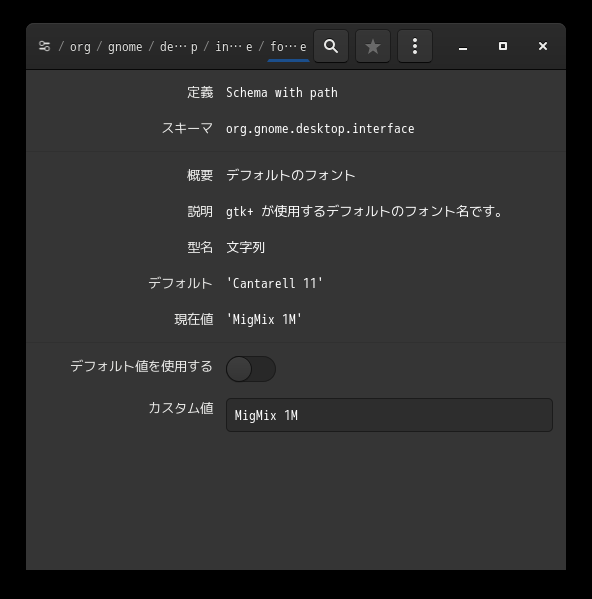592x599 pixels.
Task: Navigate to the gnome path segment
Action: click(x=125, y=47)
